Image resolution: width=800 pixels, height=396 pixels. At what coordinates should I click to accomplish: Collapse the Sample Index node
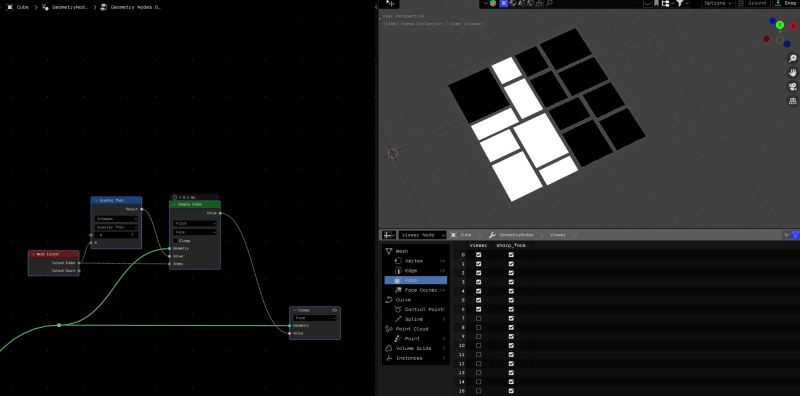pos(175,204)
